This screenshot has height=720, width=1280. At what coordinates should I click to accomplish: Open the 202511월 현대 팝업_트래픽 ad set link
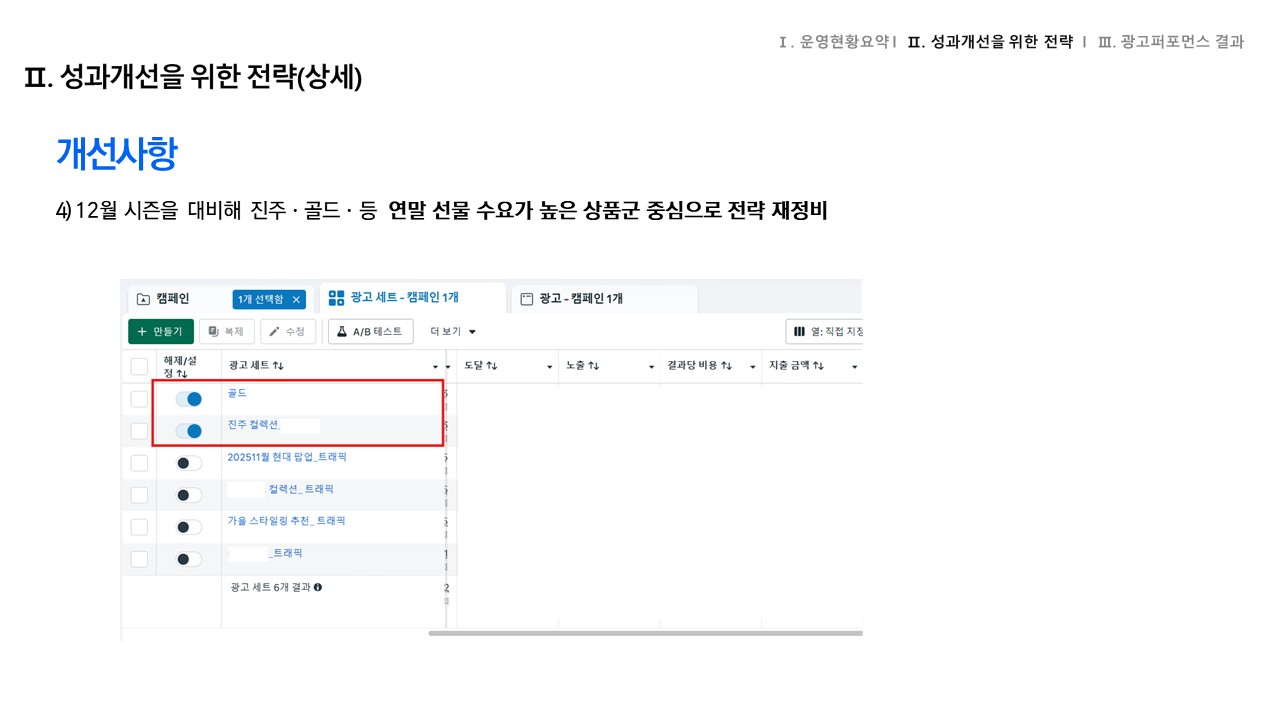tap(287, 457)
